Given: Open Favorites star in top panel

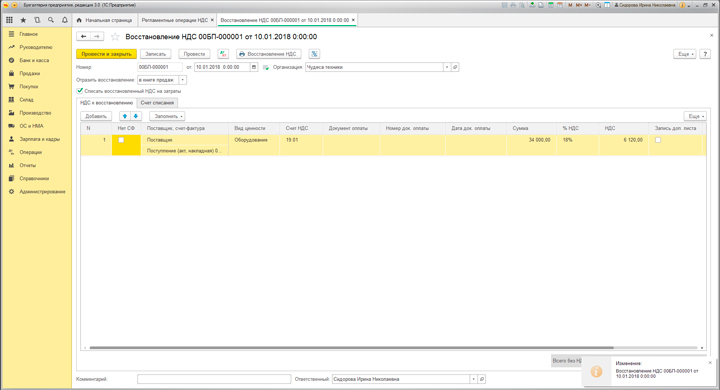Looking at the screenshot, I should click(x=23, y=20).
